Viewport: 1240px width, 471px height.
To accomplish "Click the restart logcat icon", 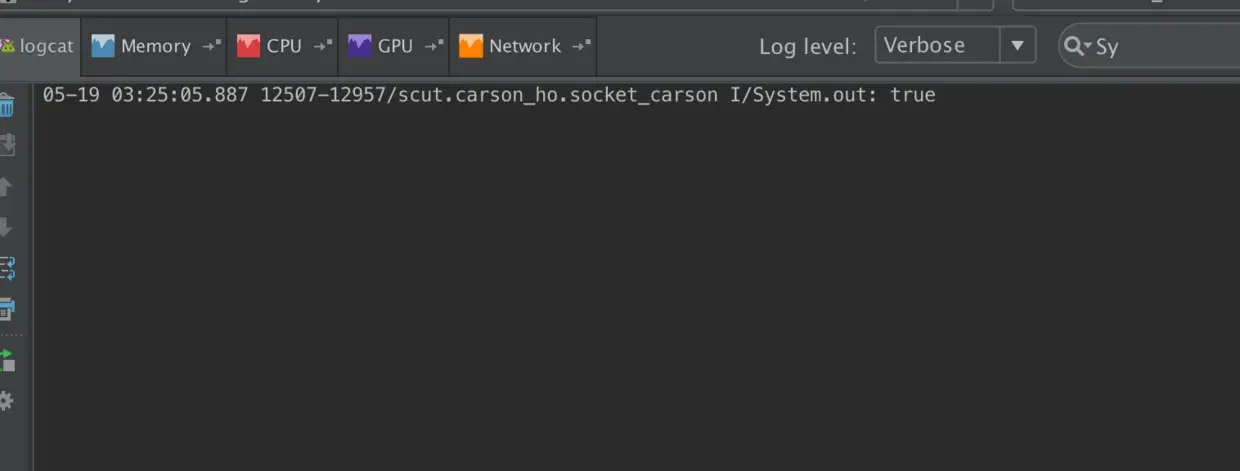I will (6, 359).
